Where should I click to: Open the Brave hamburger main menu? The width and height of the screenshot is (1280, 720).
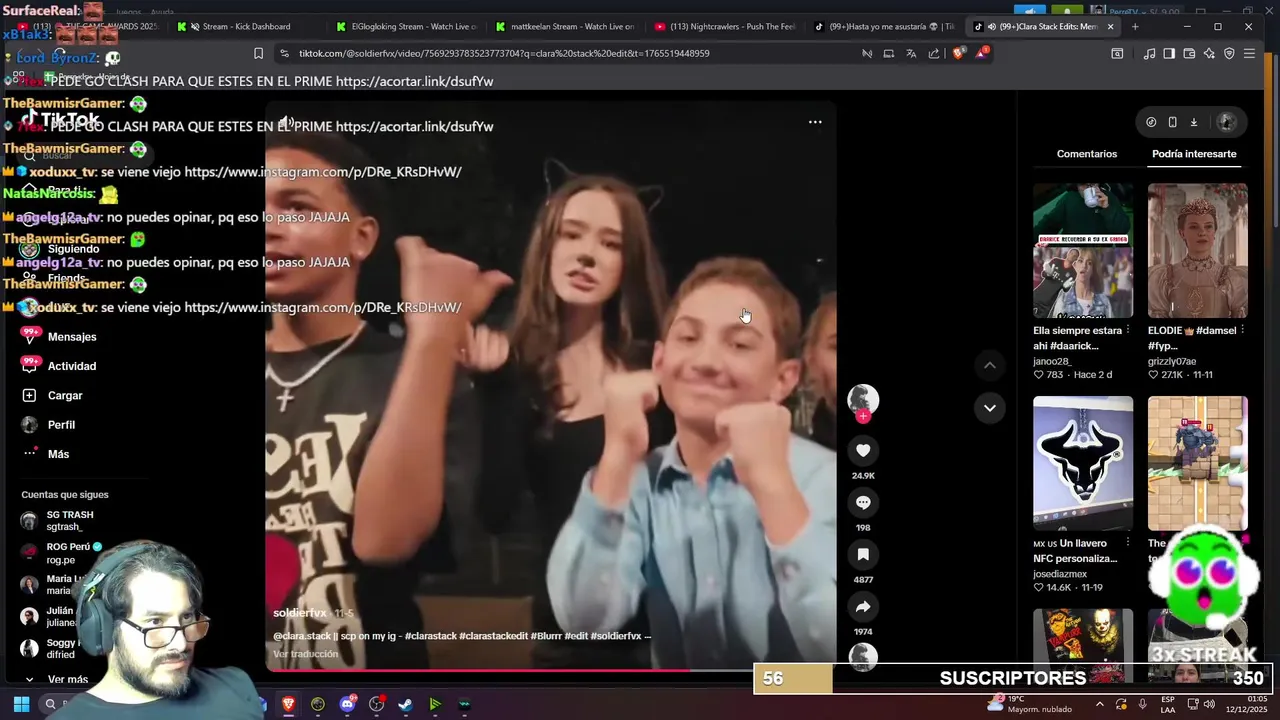coord(1249,53)
